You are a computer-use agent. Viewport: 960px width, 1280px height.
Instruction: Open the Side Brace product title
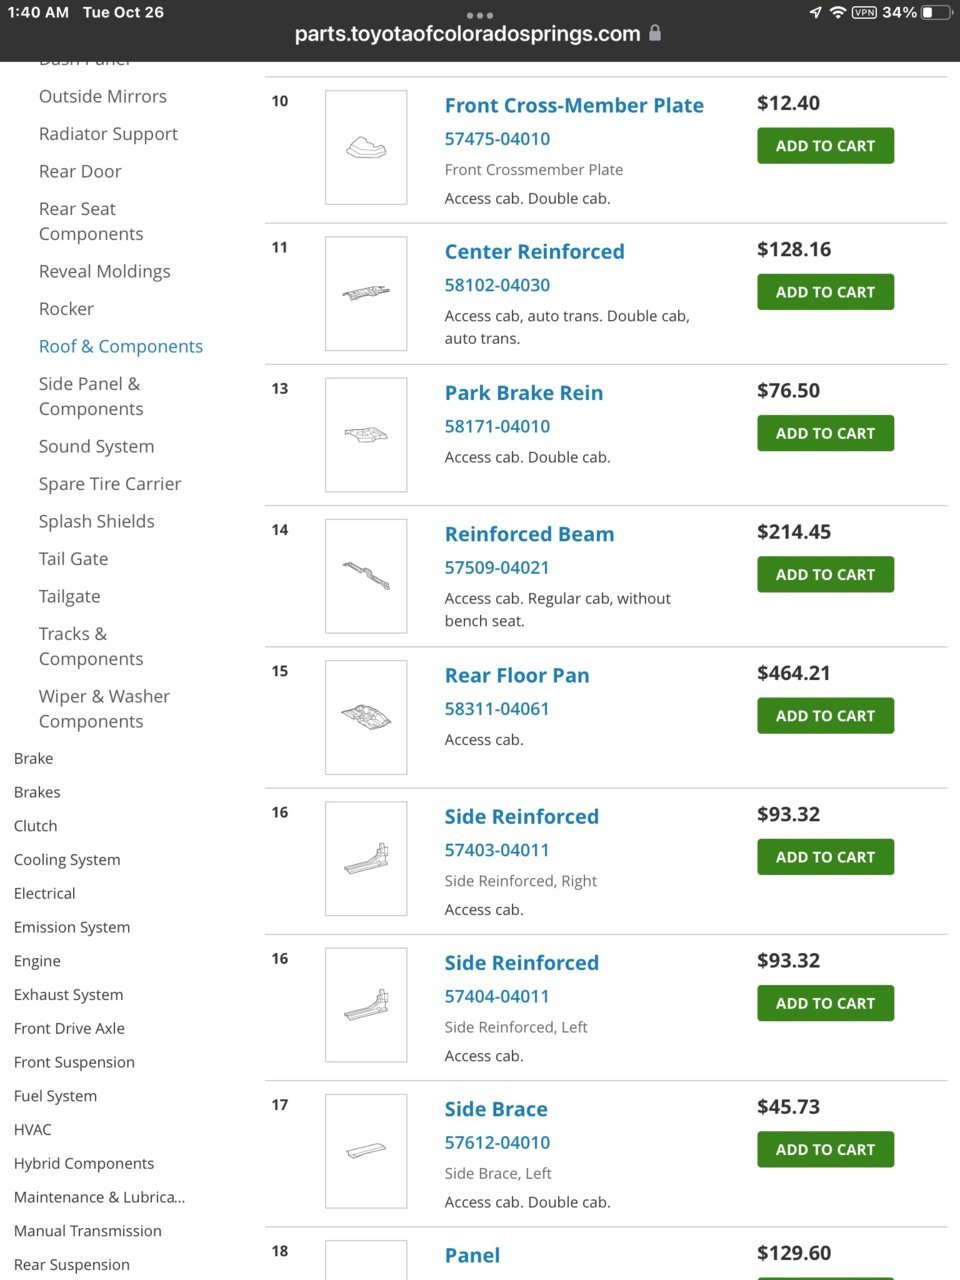[496, 1109]
